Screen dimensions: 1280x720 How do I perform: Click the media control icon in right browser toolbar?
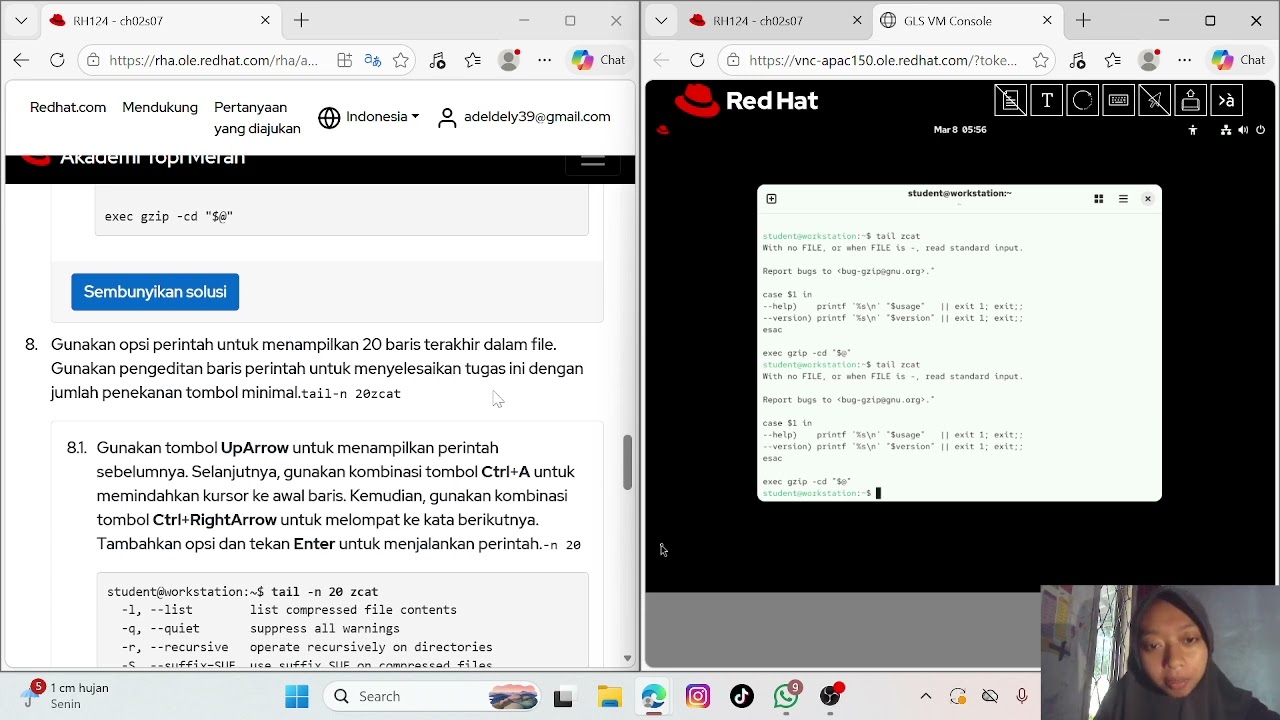(x=1077, y=60)
